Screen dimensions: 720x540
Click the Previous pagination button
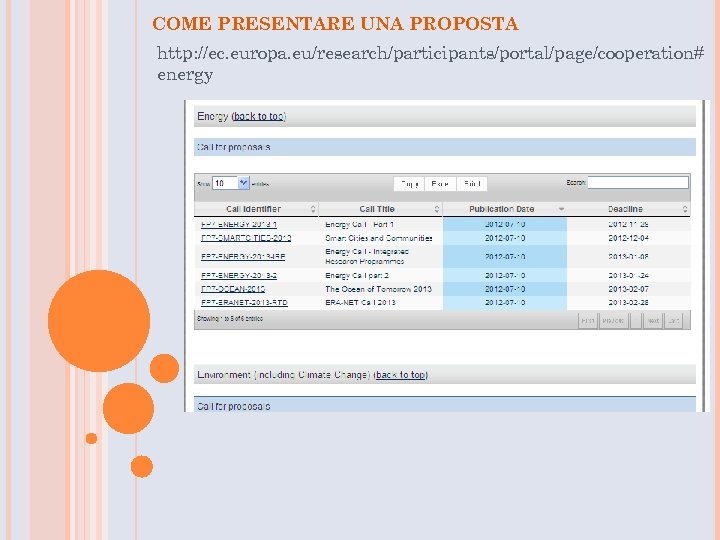tap(613, 321)
